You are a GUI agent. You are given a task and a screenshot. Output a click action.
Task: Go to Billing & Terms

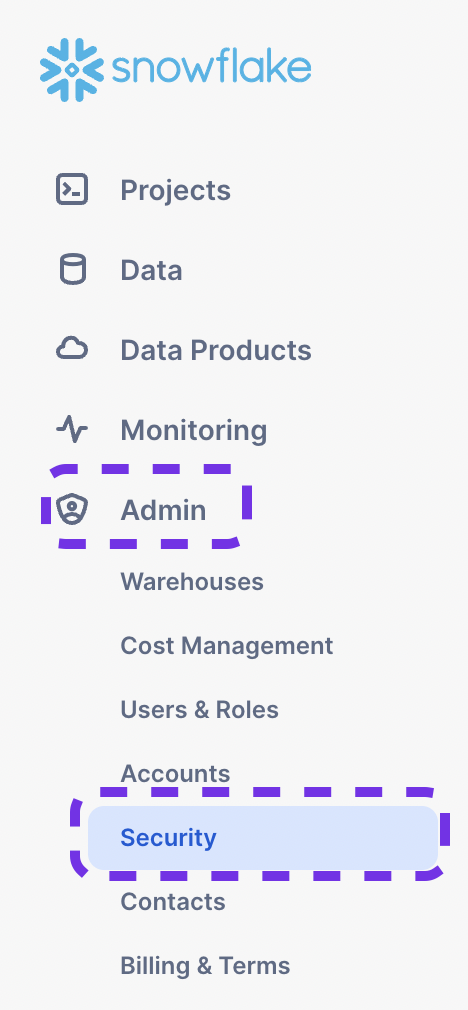pos(205,966)
